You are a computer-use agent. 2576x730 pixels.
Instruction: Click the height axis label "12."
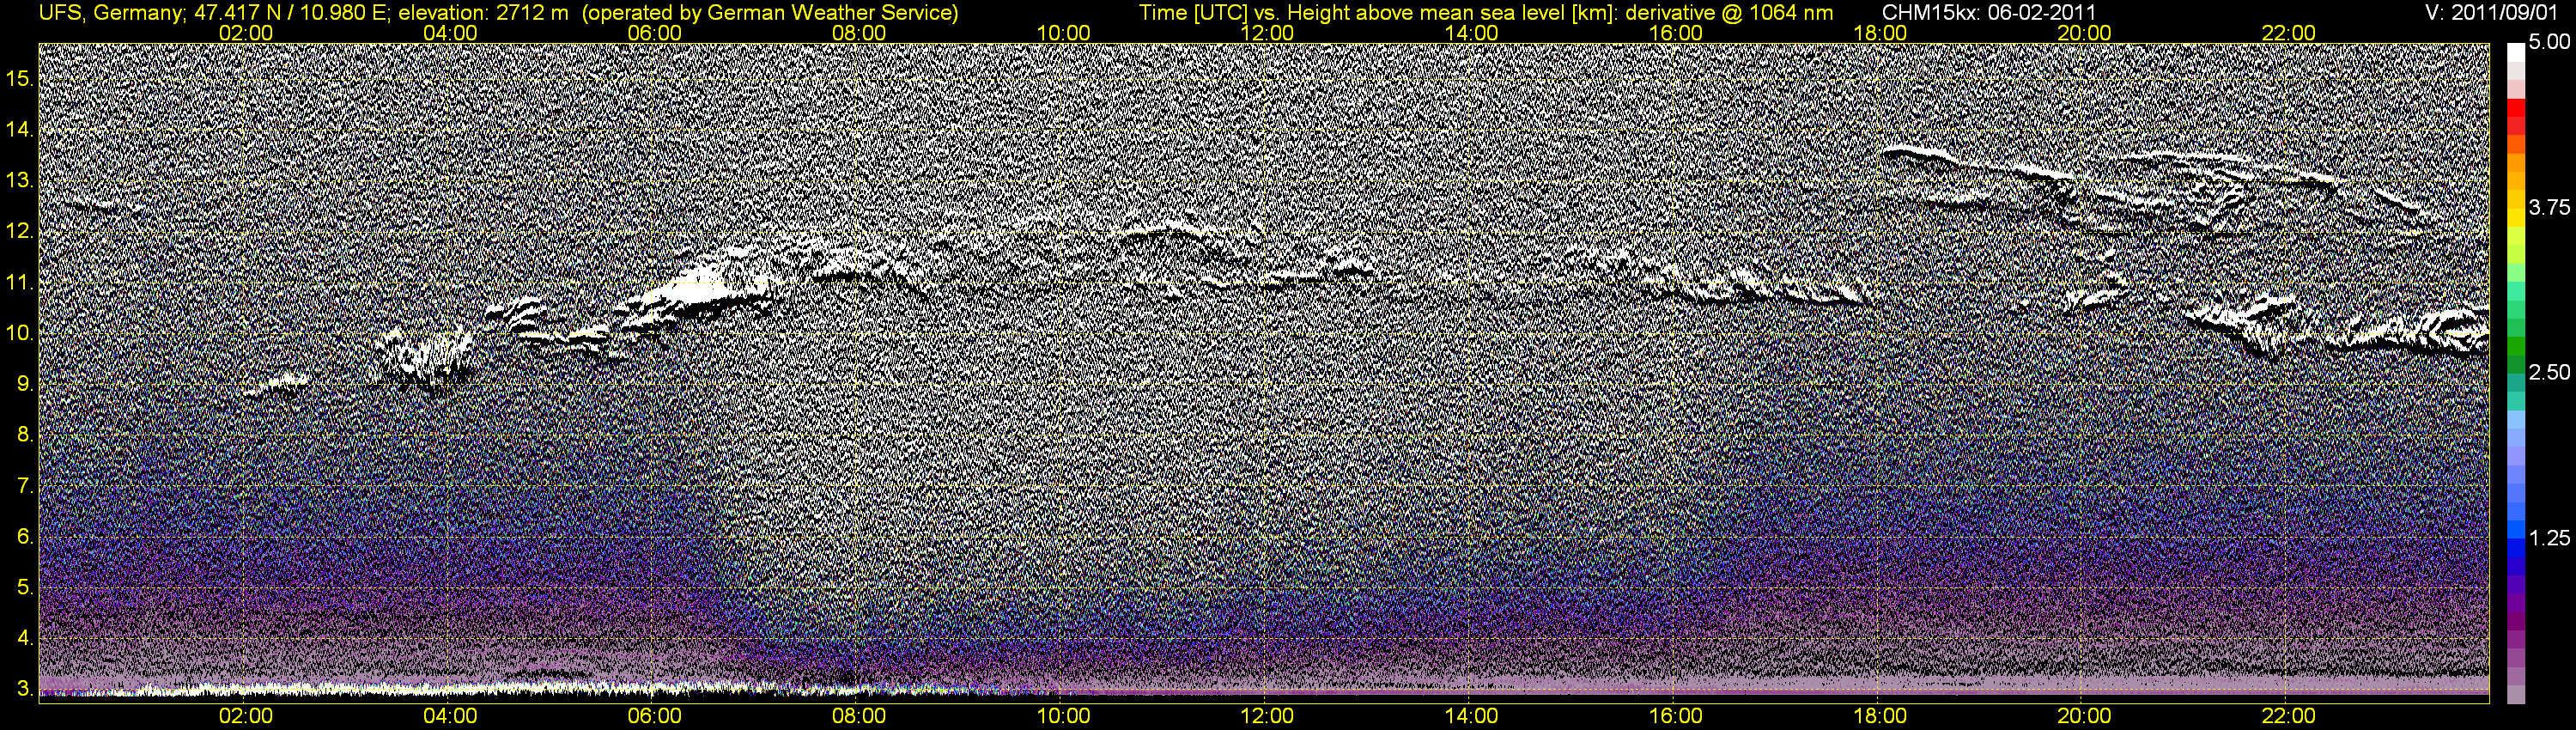(20, 231)
